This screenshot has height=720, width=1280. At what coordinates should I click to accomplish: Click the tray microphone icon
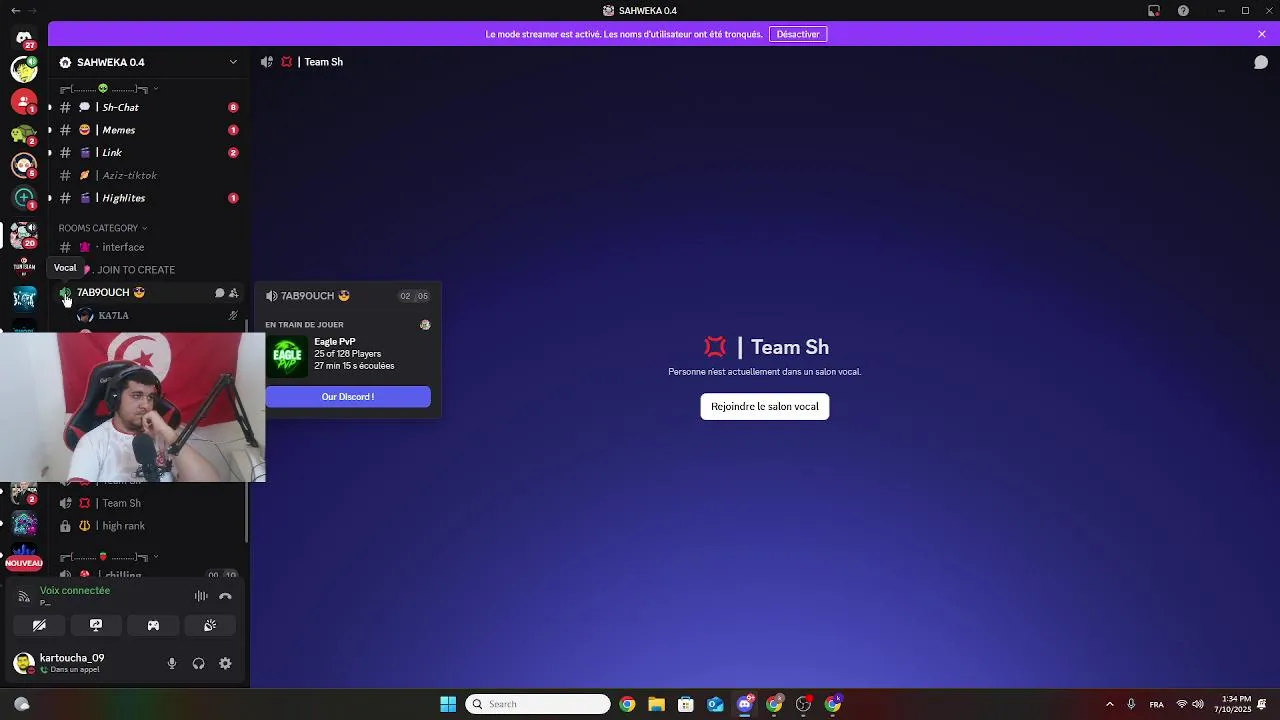(x=1131, y=704)
